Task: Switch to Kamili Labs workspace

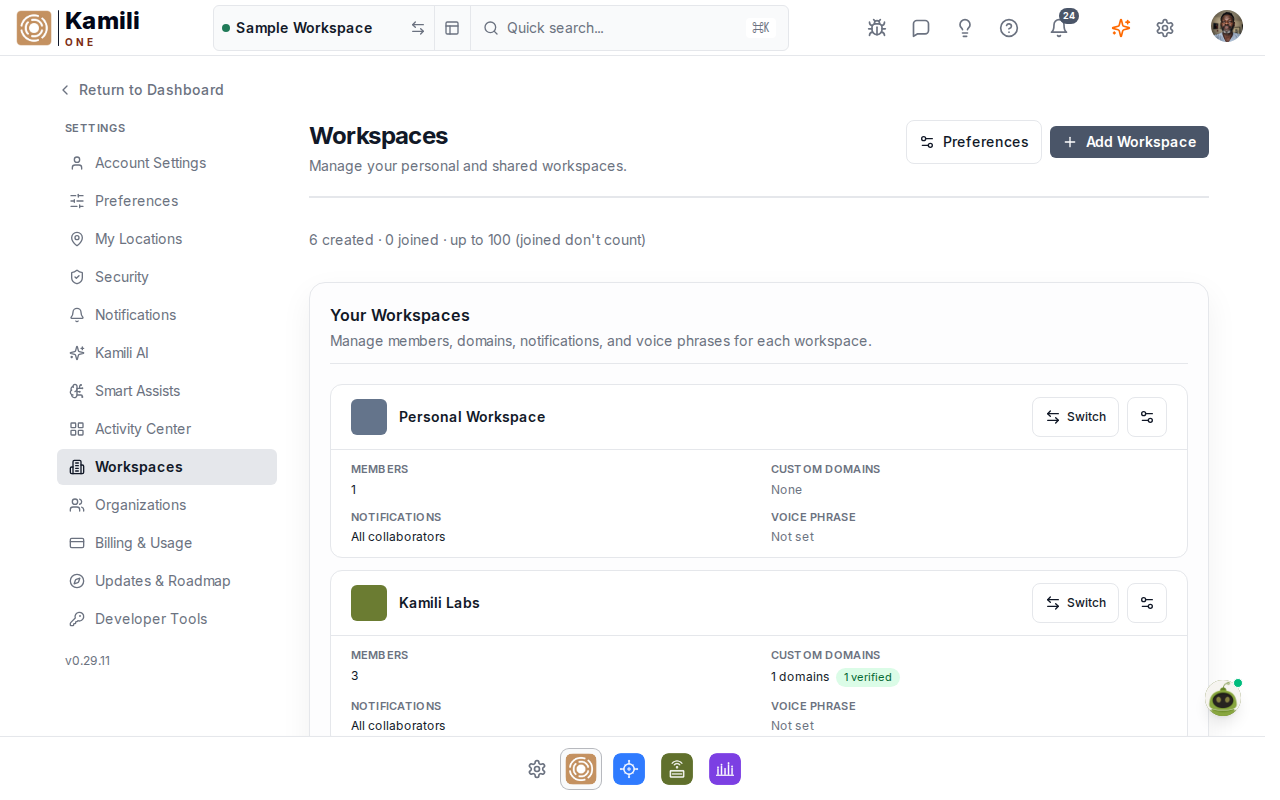Action: (1075, 603)
